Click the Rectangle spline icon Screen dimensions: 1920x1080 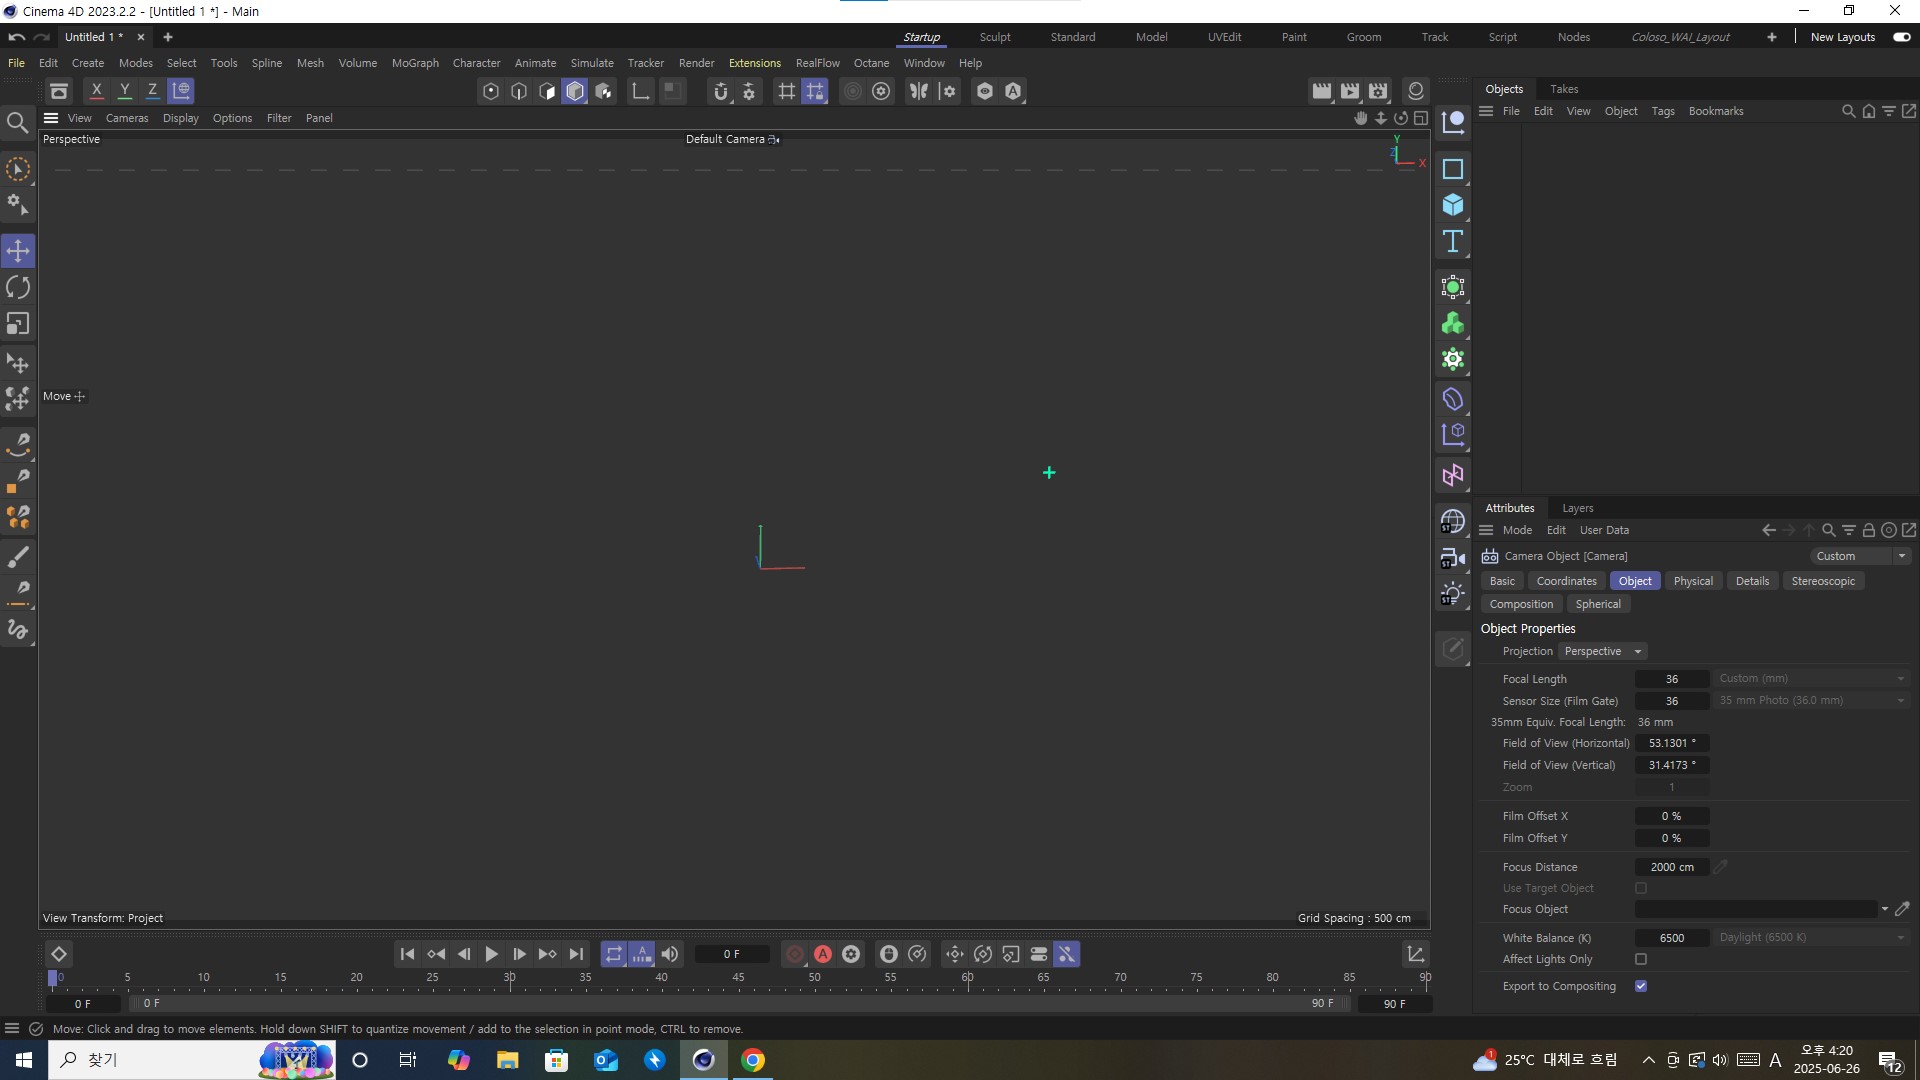coord(1453,169)
